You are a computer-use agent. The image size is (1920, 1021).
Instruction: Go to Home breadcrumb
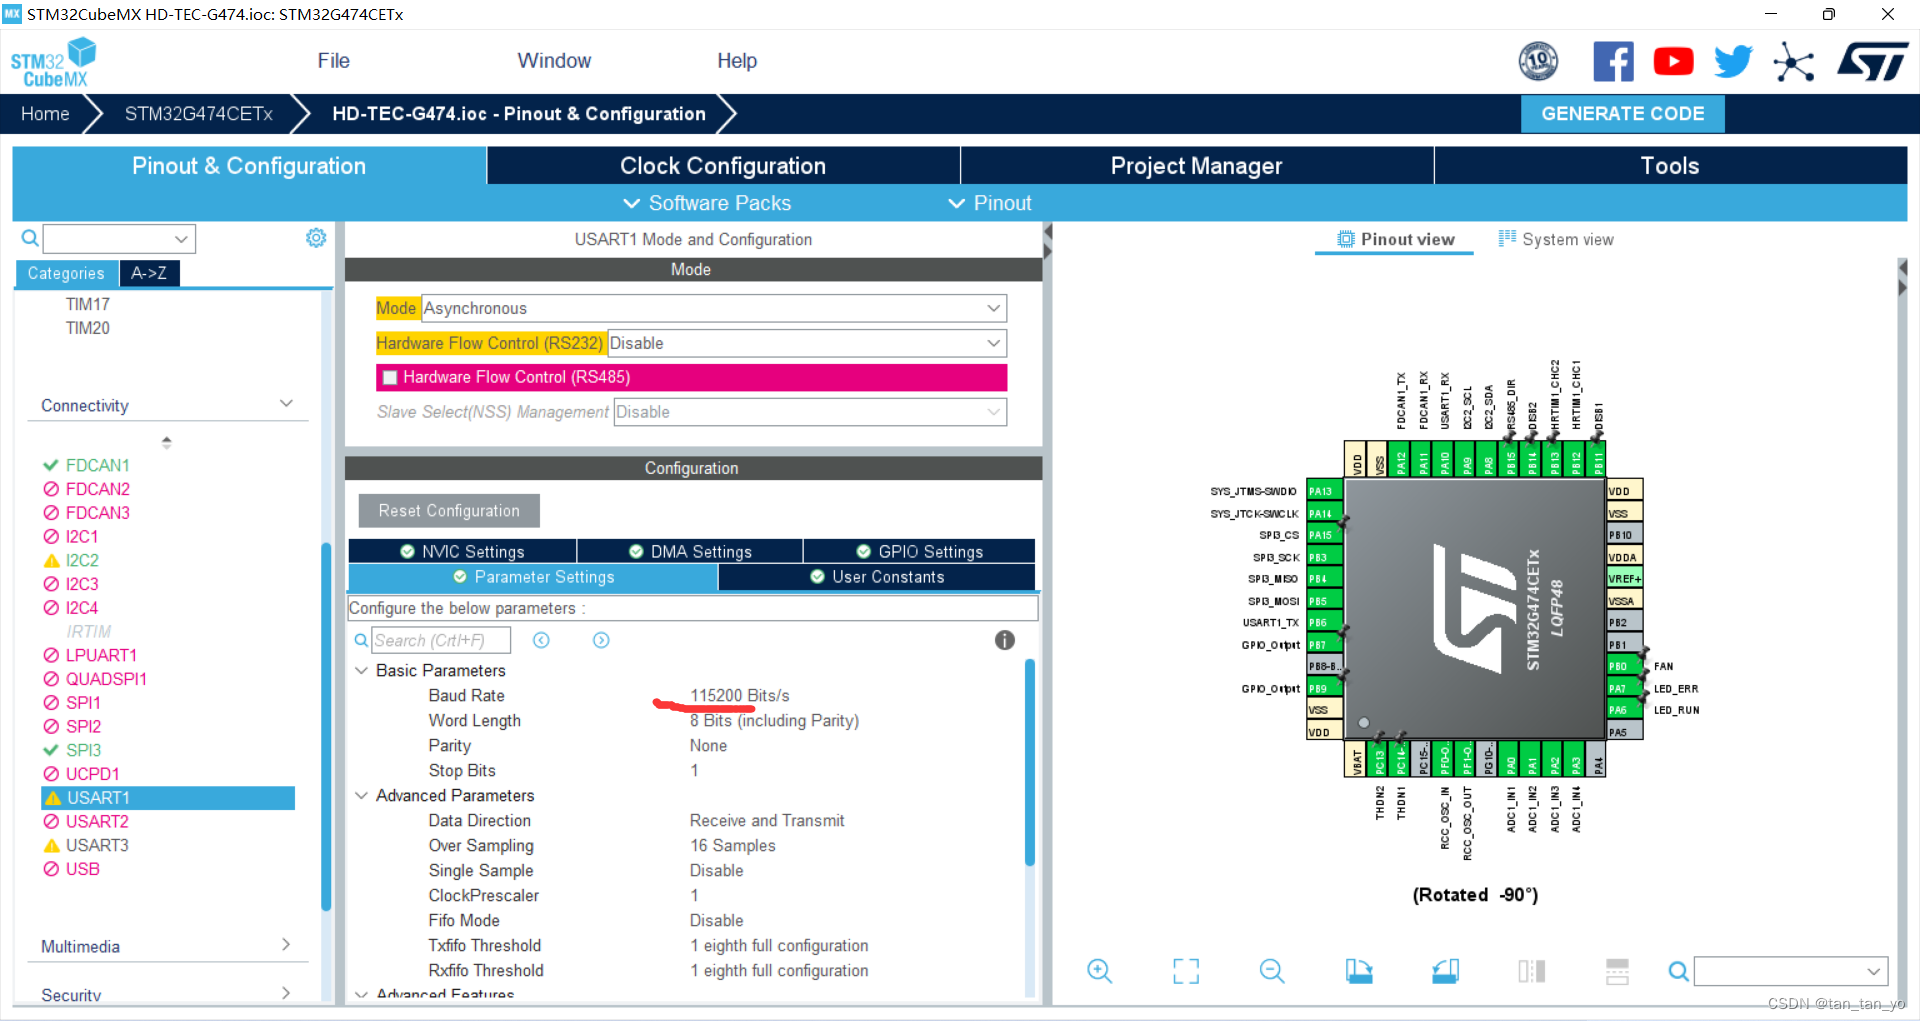click(x=45, y=114)
